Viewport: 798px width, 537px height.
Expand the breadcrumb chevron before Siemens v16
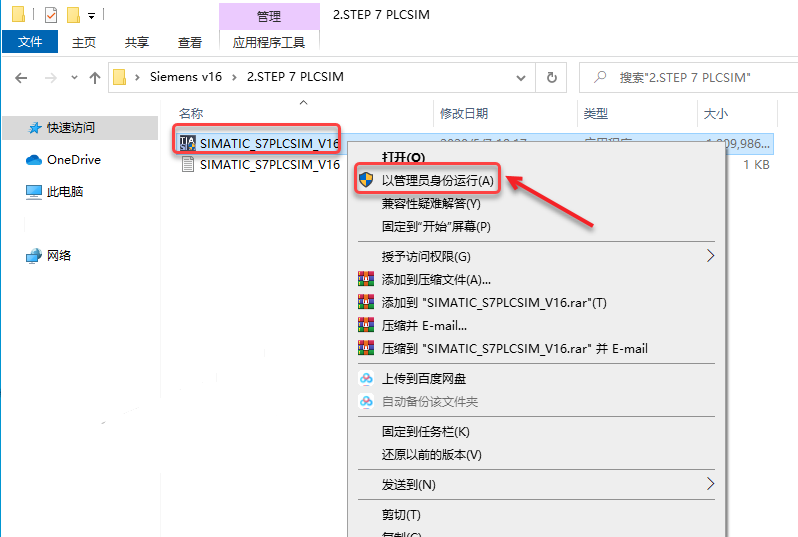[x=137, y=77]
